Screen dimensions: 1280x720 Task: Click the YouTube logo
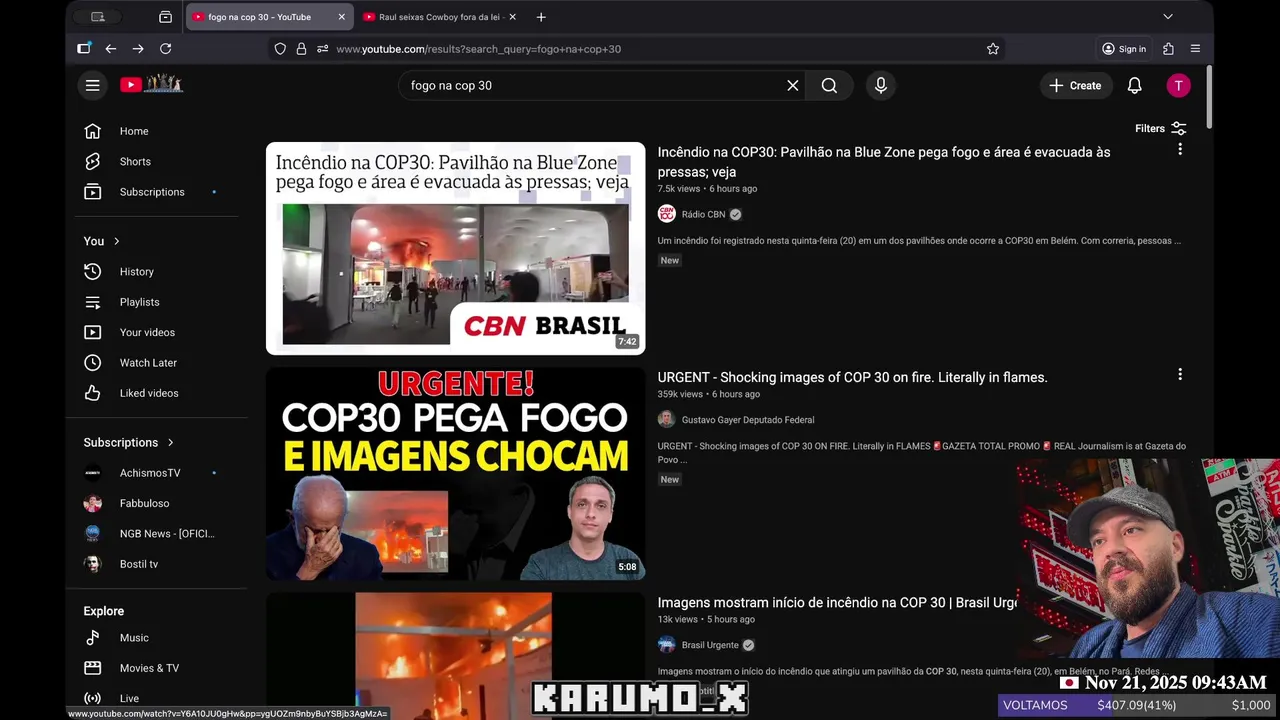[152, 85]
